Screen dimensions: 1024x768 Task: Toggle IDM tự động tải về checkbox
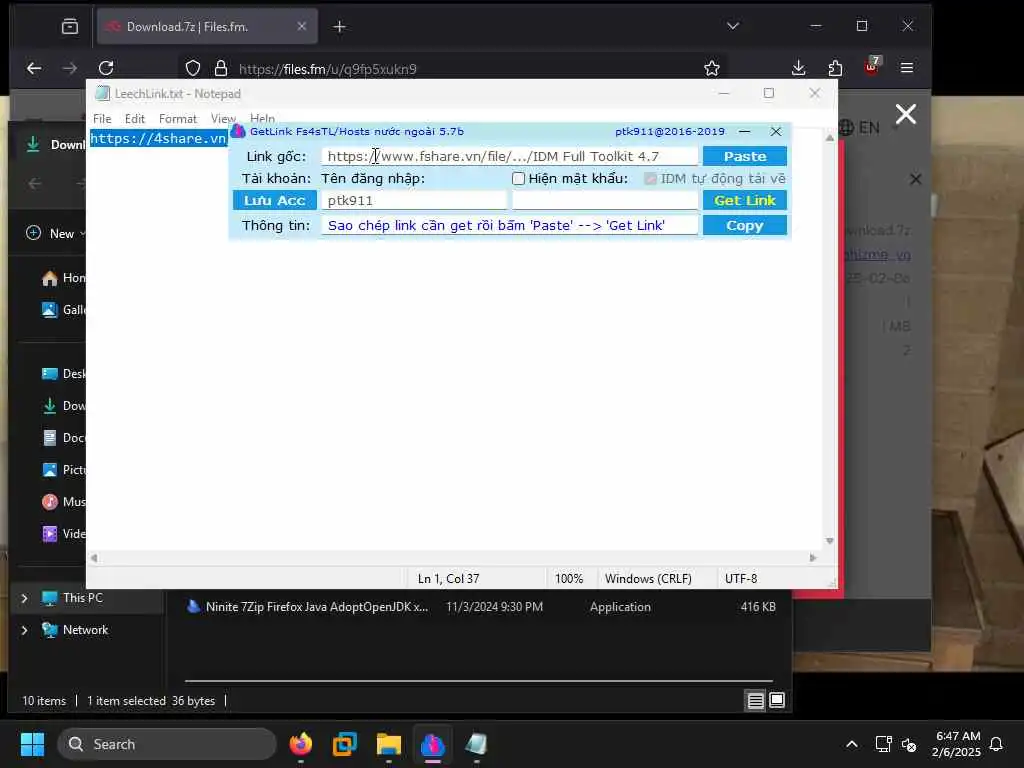click(x=650, y=178)
